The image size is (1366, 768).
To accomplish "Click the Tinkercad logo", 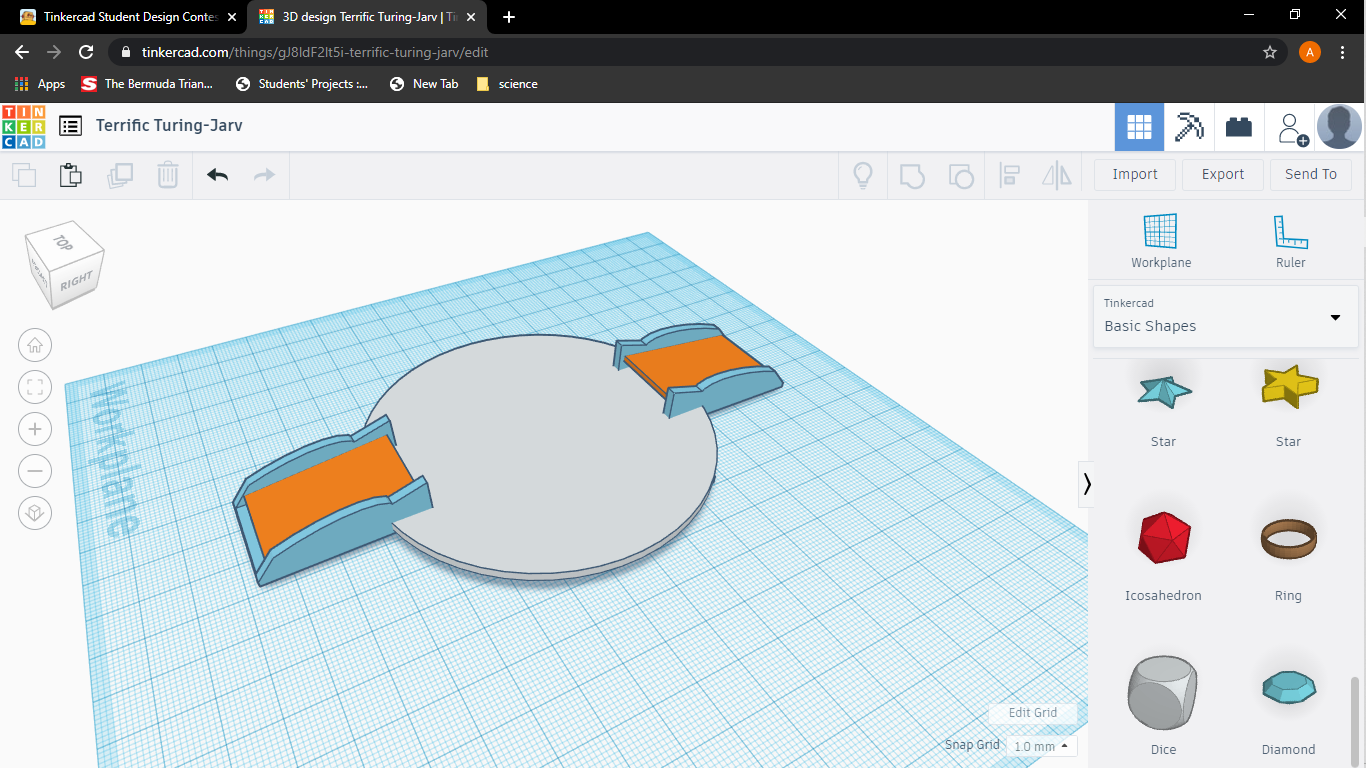I will click(24, 126).
